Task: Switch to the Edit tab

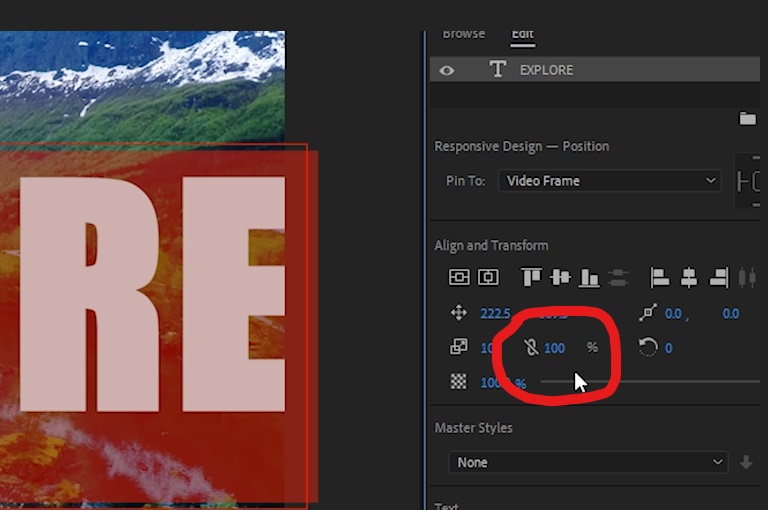Action: (x=522, y=34)
